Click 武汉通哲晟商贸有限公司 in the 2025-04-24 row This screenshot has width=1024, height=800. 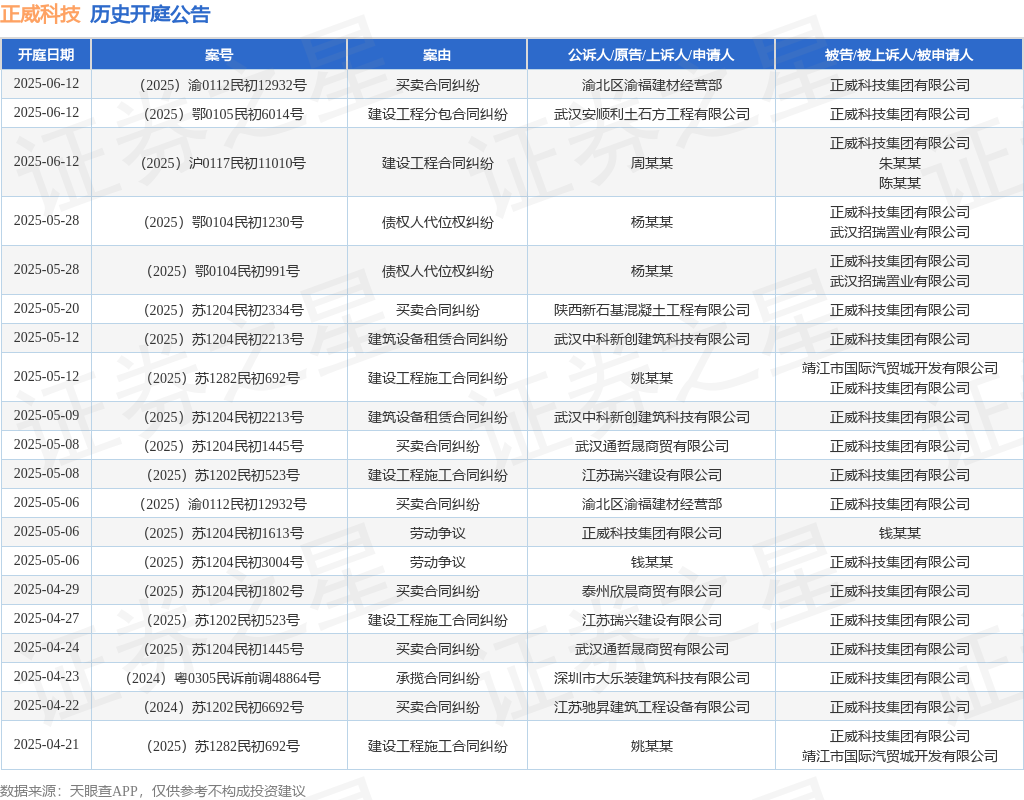click(652, 650)
